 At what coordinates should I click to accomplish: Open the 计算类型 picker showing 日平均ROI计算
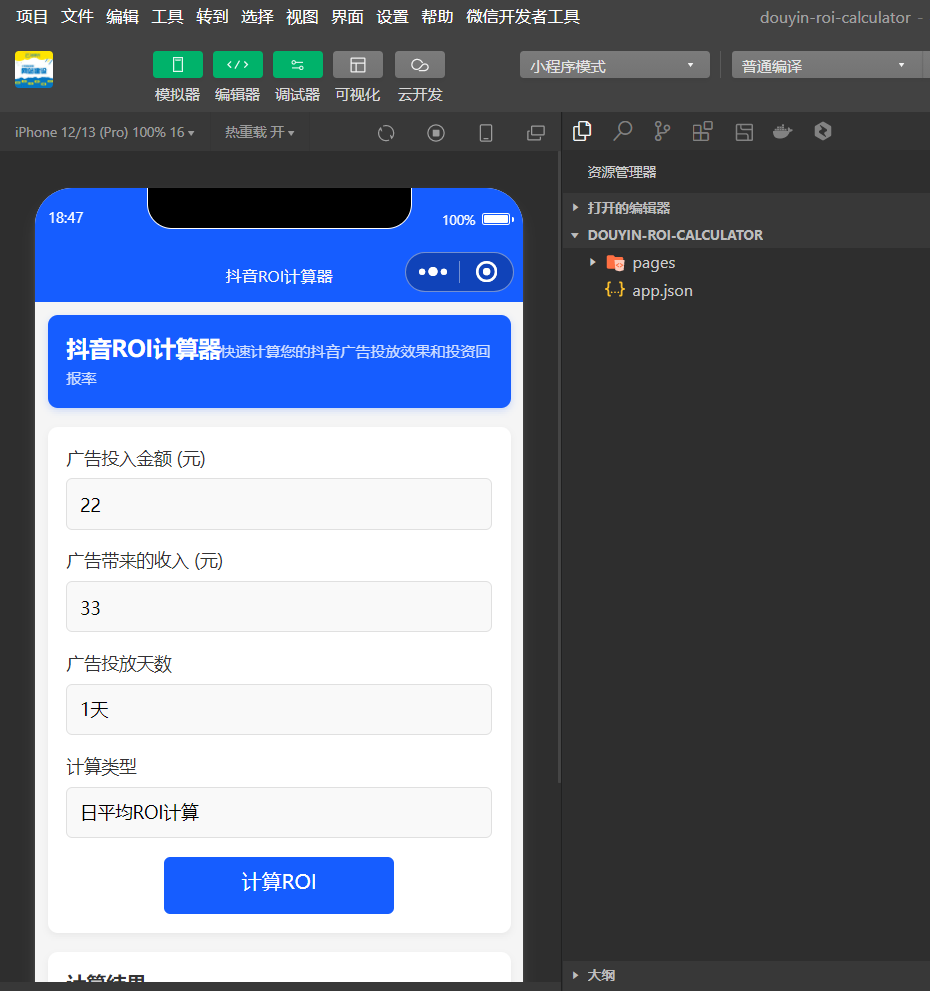279,812
